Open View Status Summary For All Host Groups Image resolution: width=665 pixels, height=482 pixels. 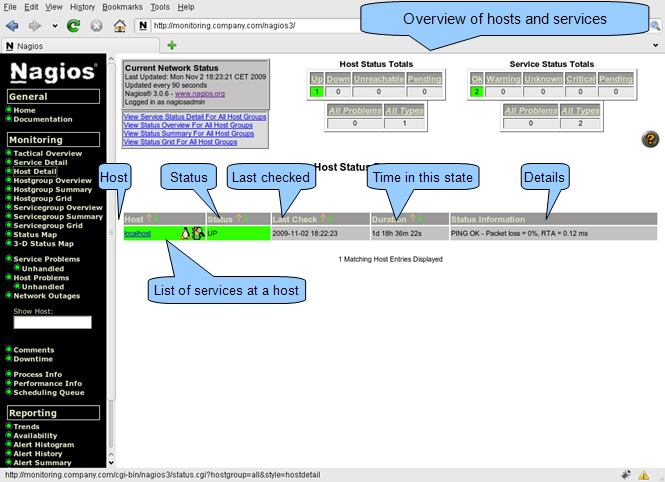tap(189, 134)
